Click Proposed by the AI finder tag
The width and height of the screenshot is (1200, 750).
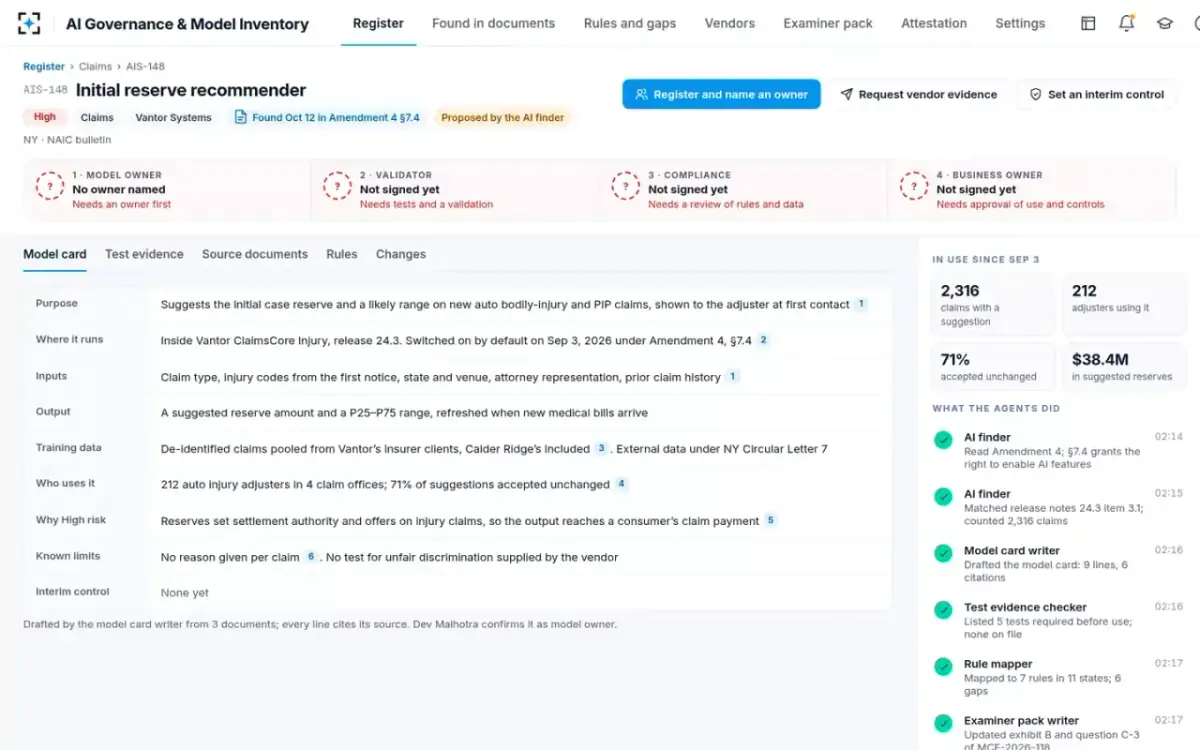click(502, 117)
